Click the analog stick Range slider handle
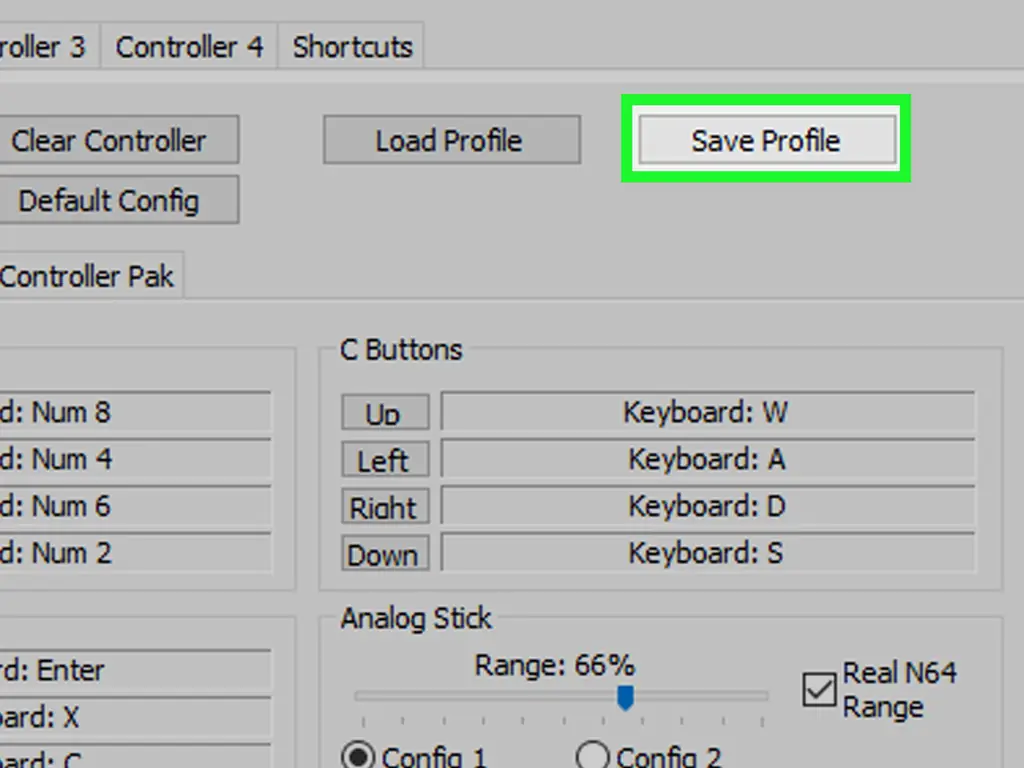 point(625,697)
